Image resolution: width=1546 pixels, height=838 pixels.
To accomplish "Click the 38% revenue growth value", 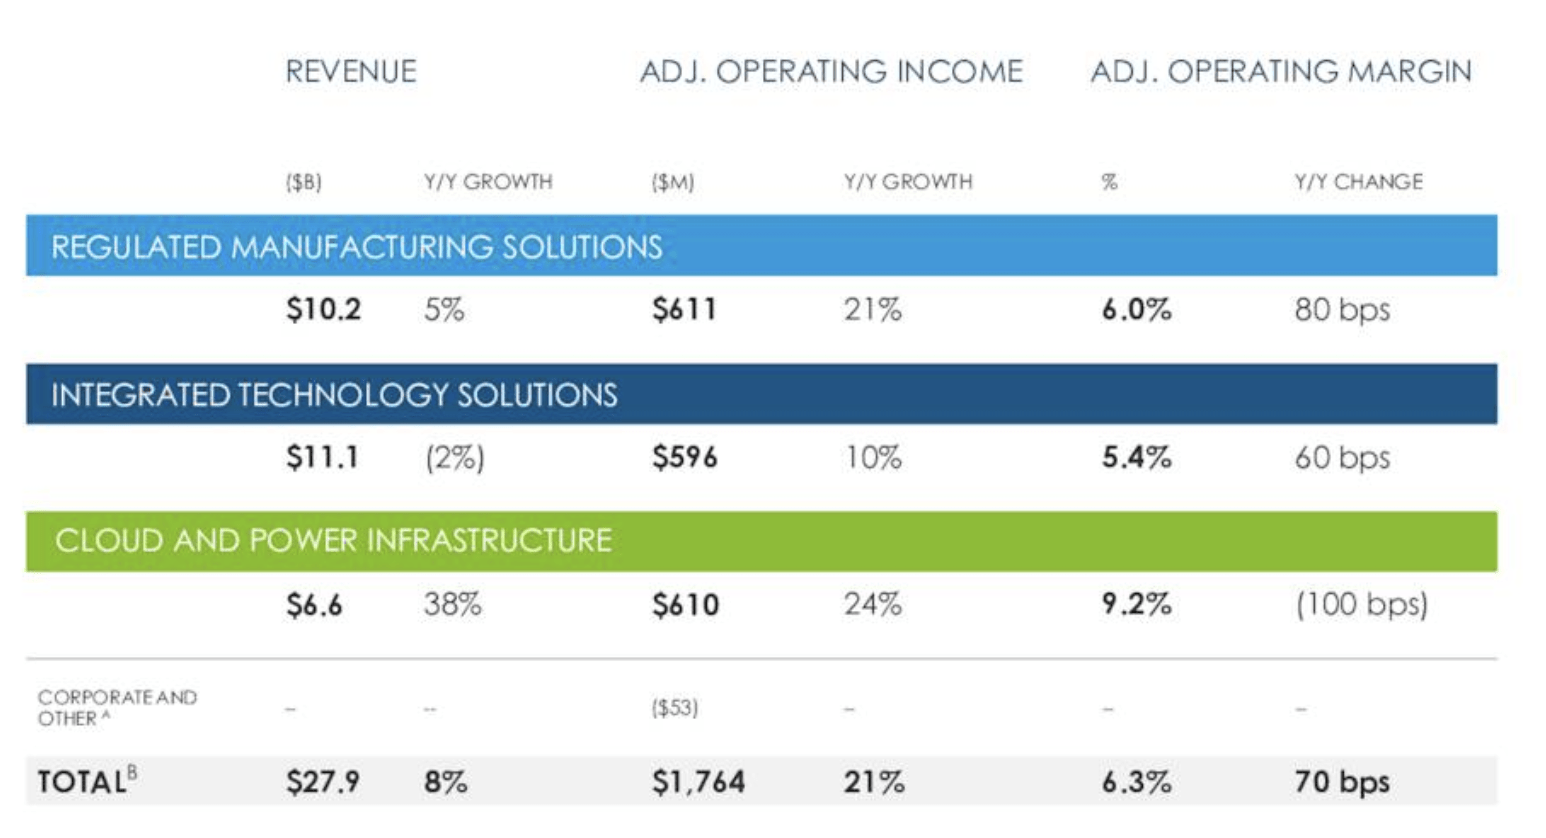I will pyautogui.click(x=453, y=604).
